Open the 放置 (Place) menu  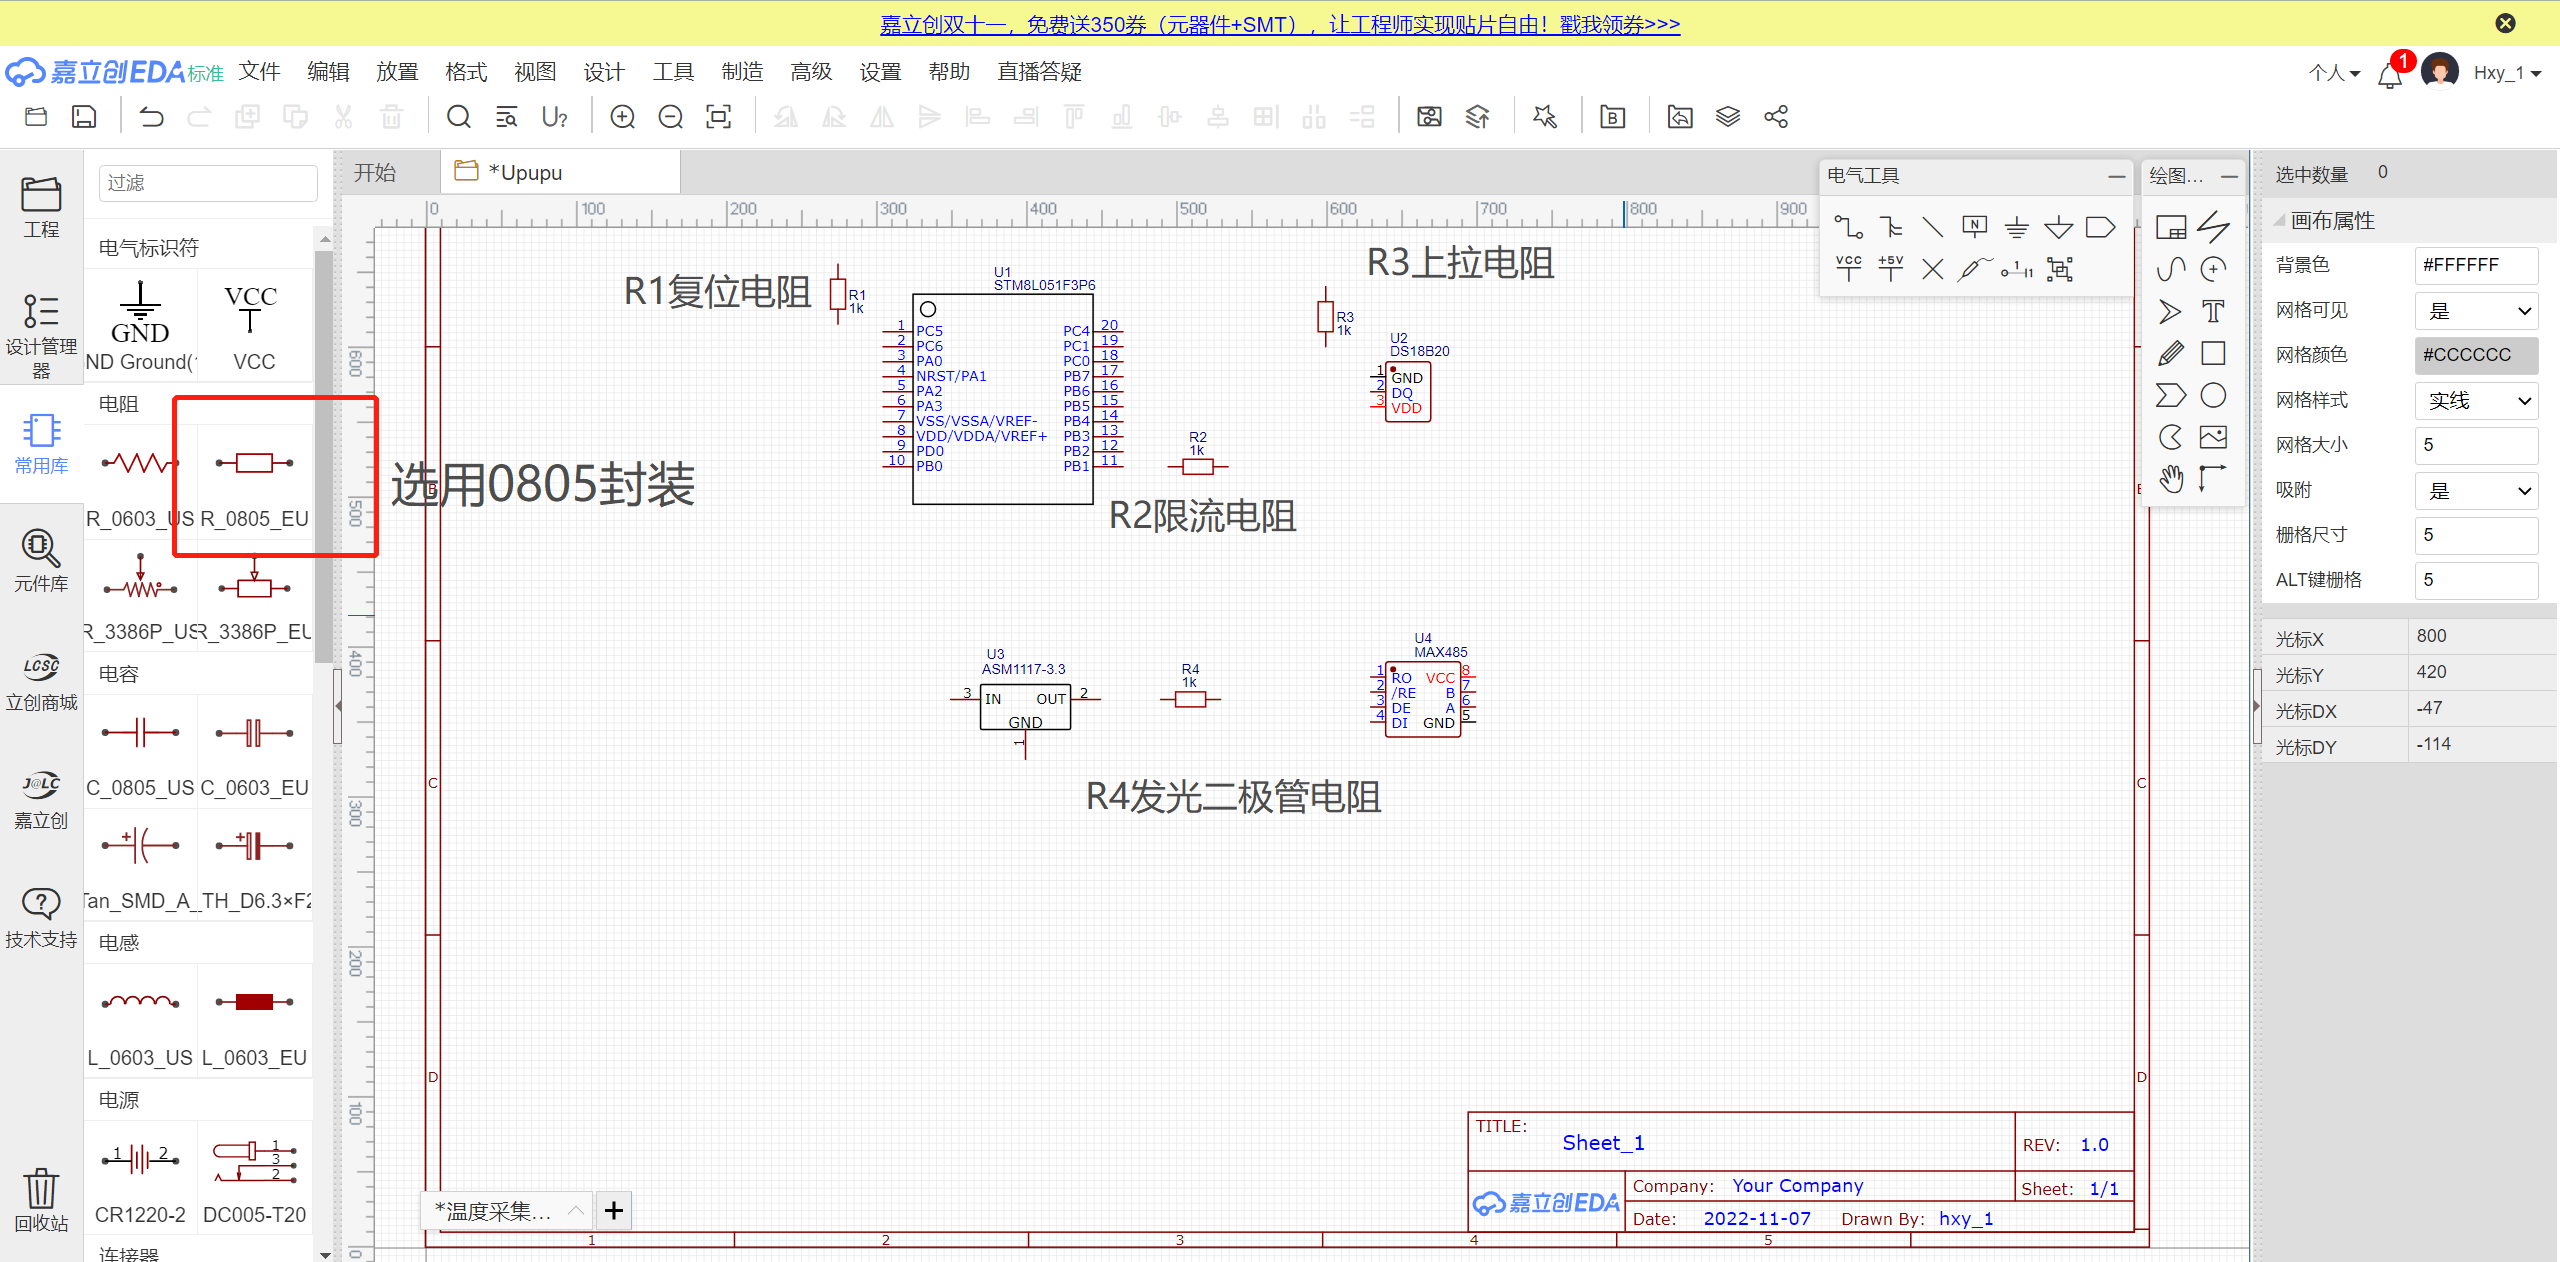click(x=397, y=72)
